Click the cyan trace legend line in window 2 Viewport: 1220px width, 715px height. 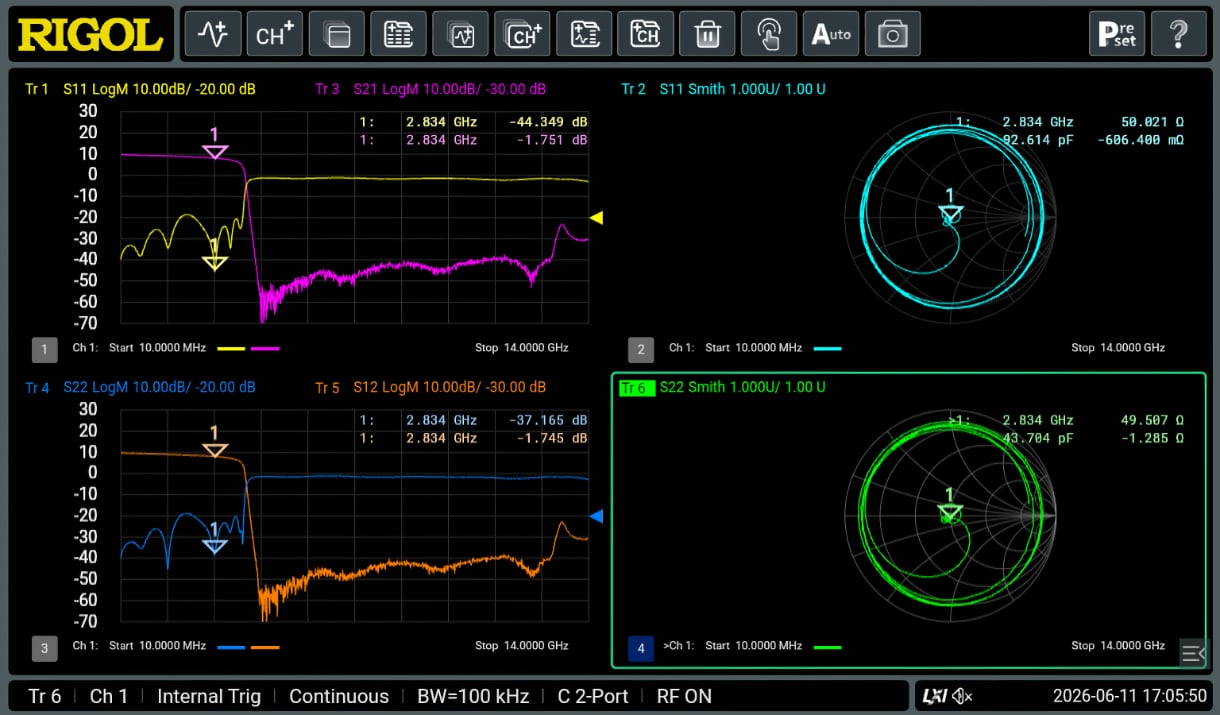coord(827,349)
